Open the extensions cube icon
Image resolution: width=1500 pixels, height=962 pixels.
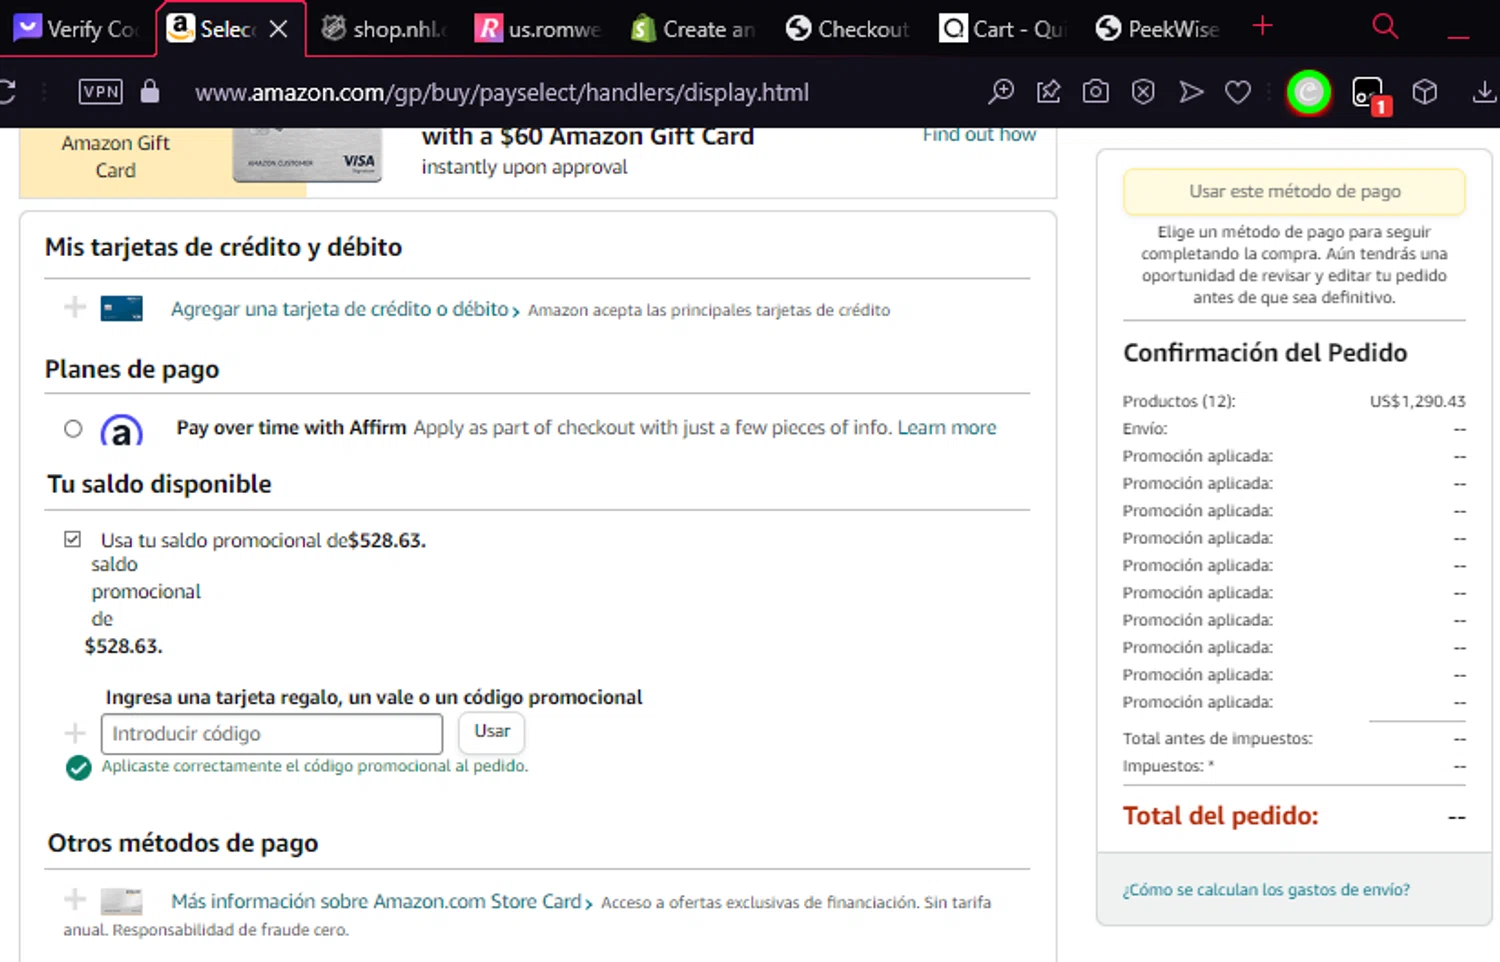coord(1425,92)
